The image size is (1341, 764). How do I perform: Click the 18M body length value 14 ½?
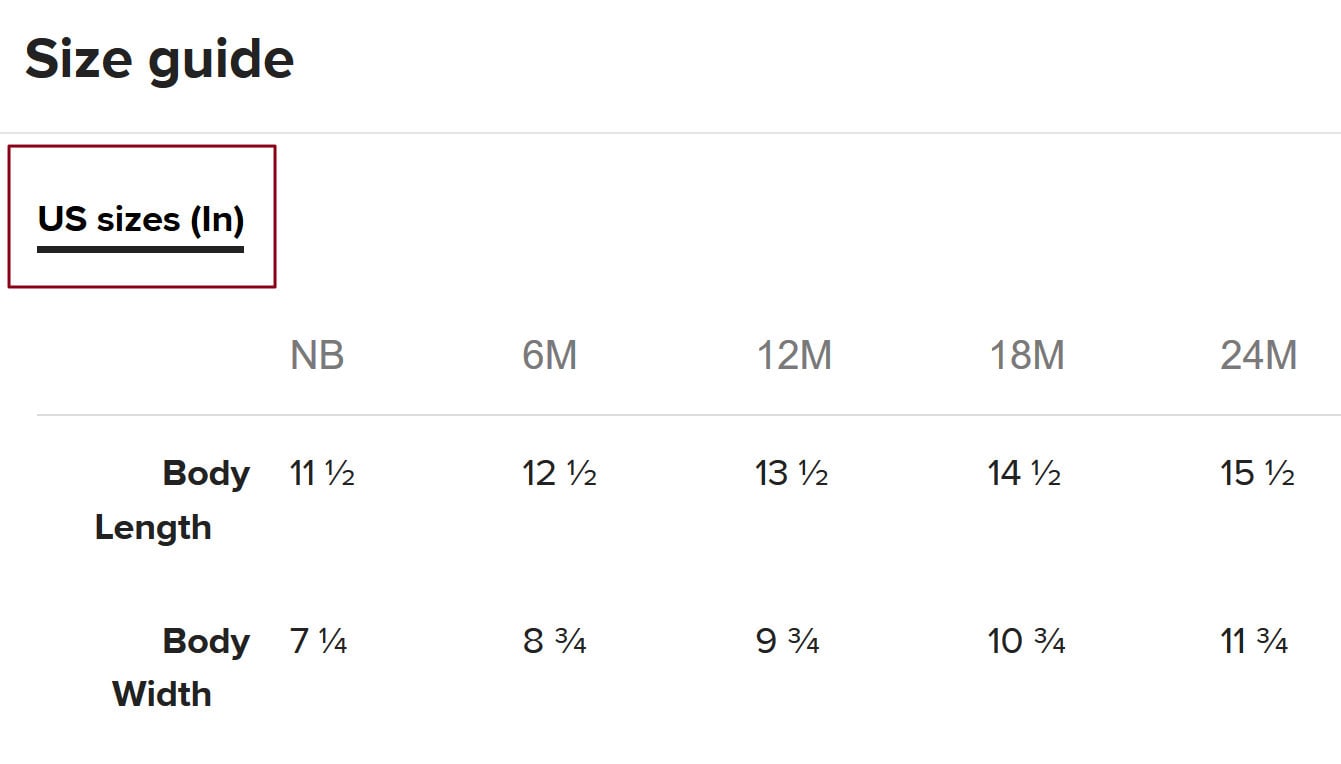coord(1025,473)
